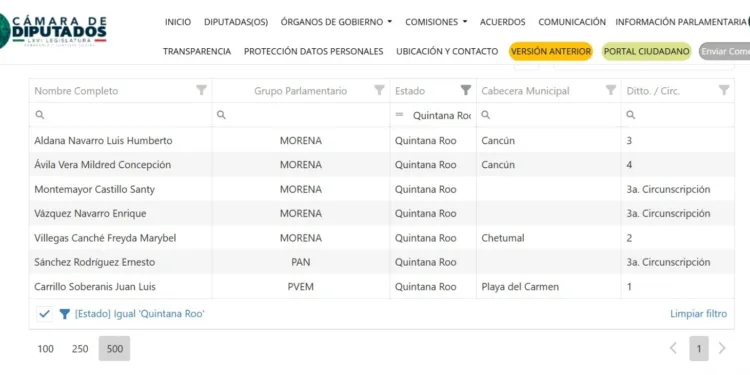Open the Acuerdos menu item
Viewport: 750px width, 375px height.
503,22
